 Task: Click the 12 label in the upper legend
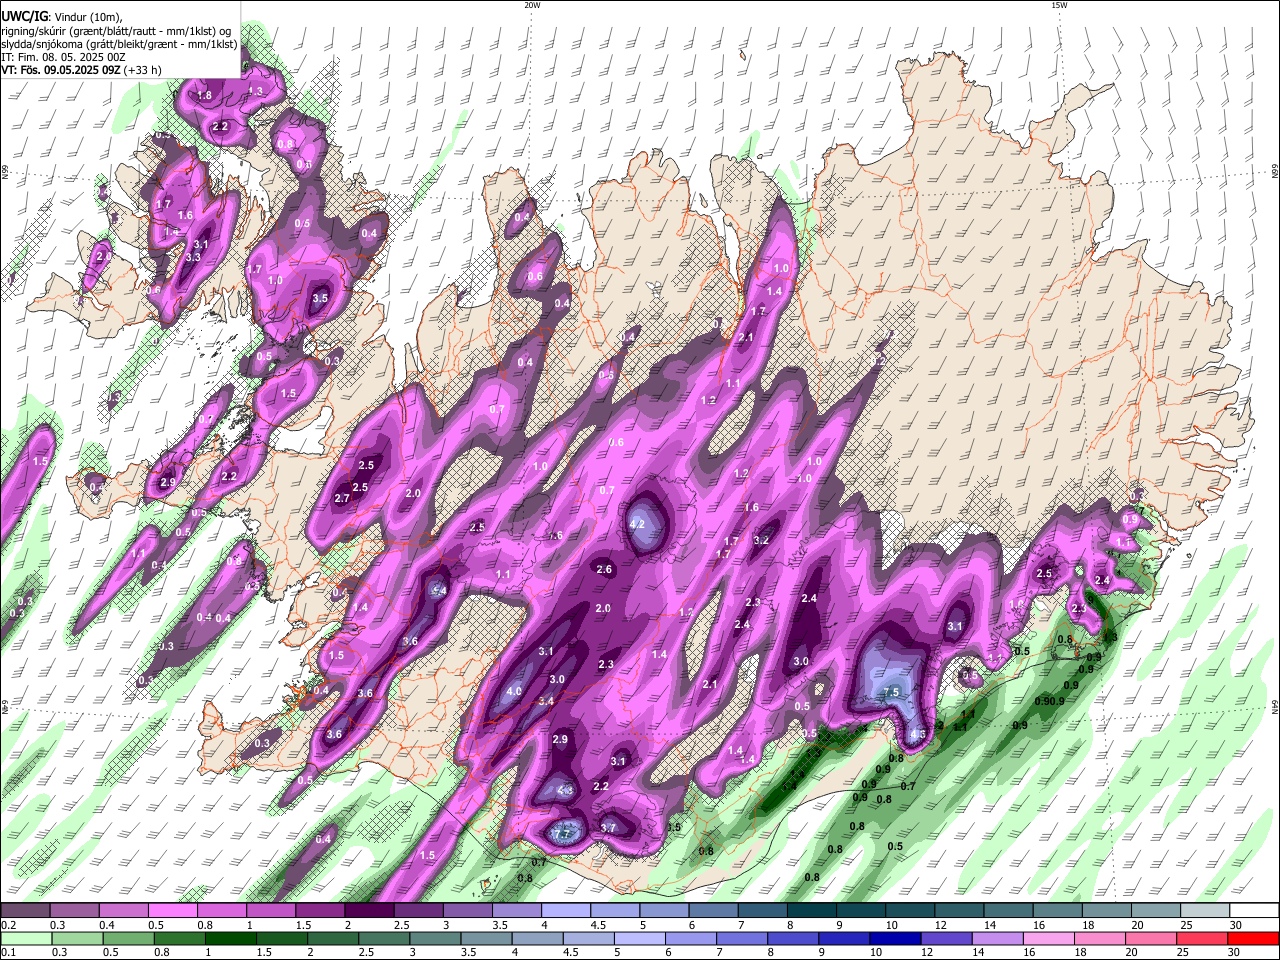point(941,925)
